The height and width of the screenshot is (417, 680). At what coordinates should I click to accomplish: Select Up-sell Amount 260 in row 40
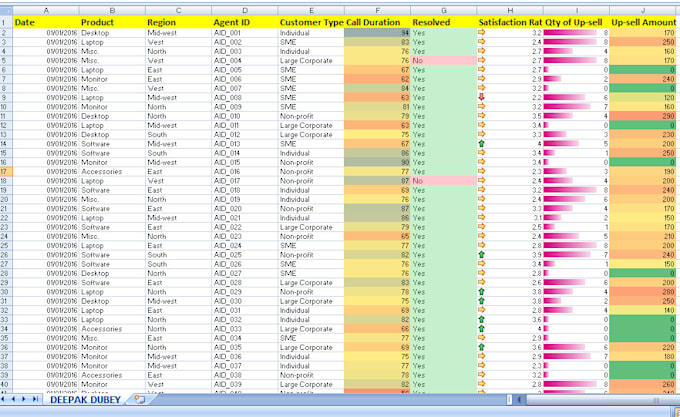point(643,384)
